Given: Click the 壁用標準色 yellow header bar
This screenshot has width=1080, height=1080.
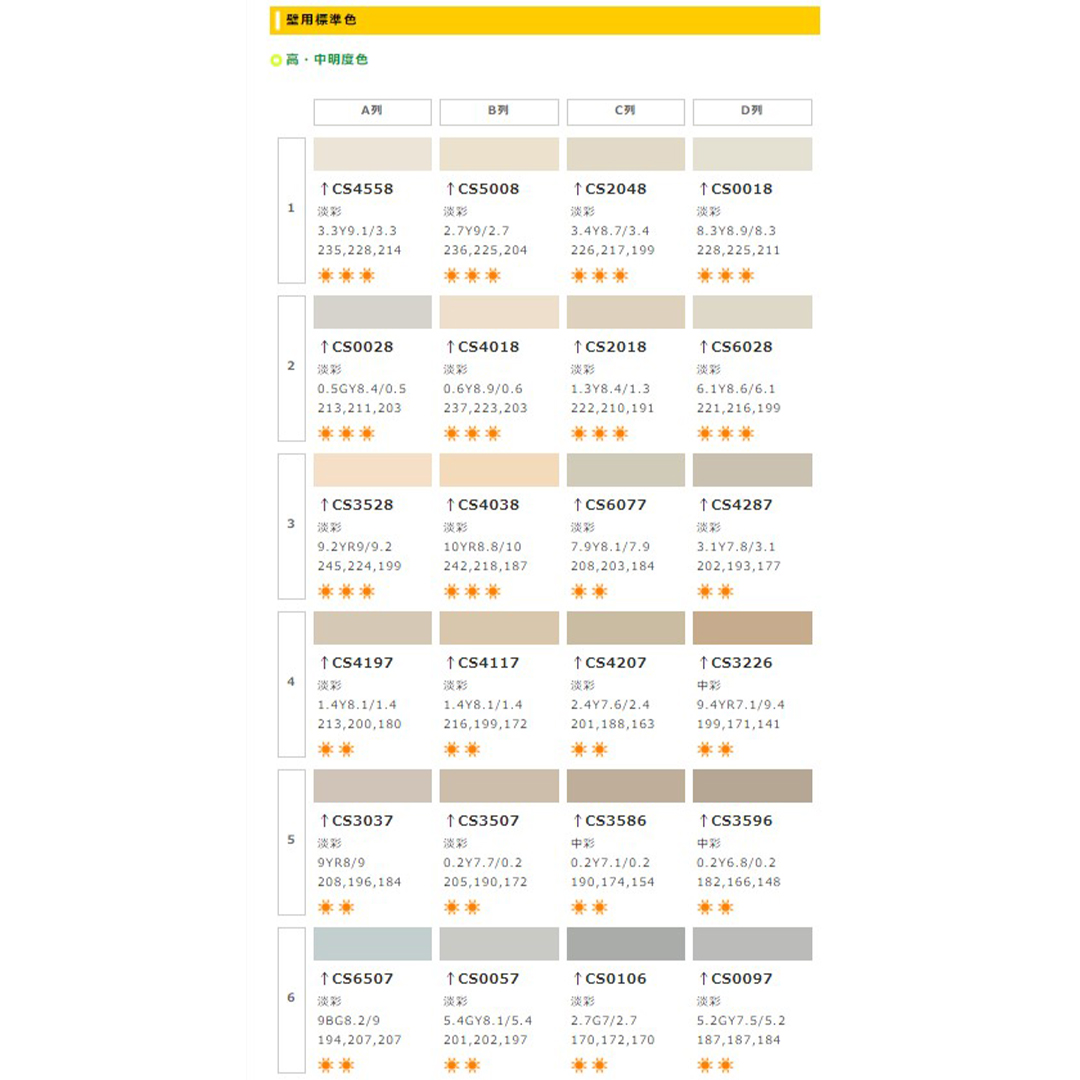Looking at the screenshot, I should click(x=545, y=20).
